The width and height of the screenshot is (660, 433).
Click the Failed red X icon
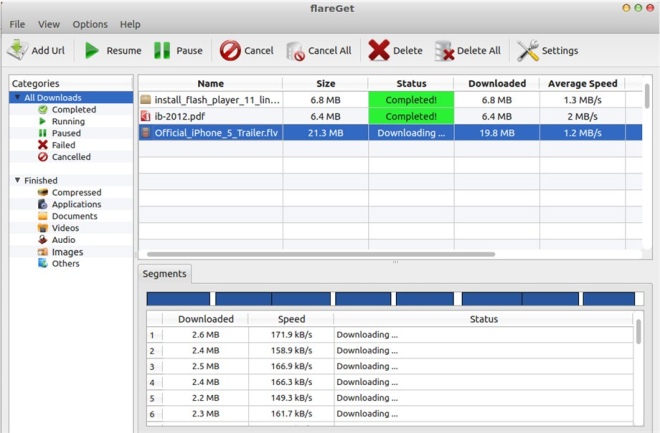[x=43, y=145]
